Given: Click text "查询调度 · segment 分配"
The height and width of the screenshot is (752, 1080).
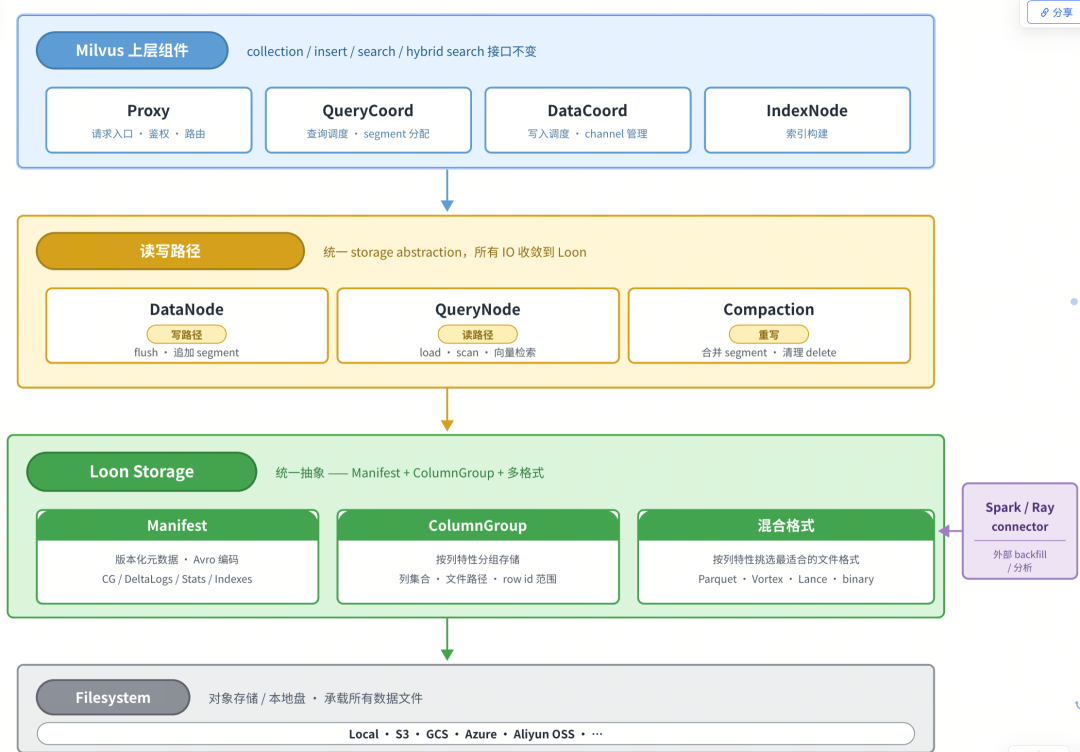Looking at the screenshot, I should click(x=368, y=134).
